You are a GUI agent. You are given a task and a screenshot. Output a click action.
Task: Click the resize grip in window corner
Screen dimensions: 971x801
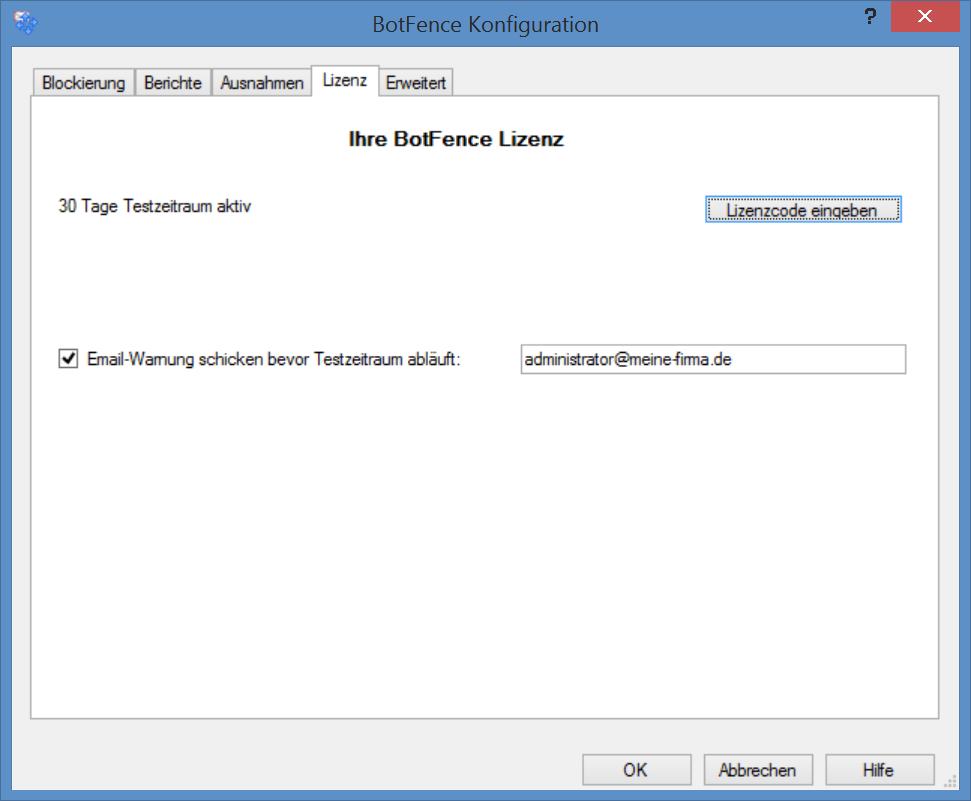point(951,782)
